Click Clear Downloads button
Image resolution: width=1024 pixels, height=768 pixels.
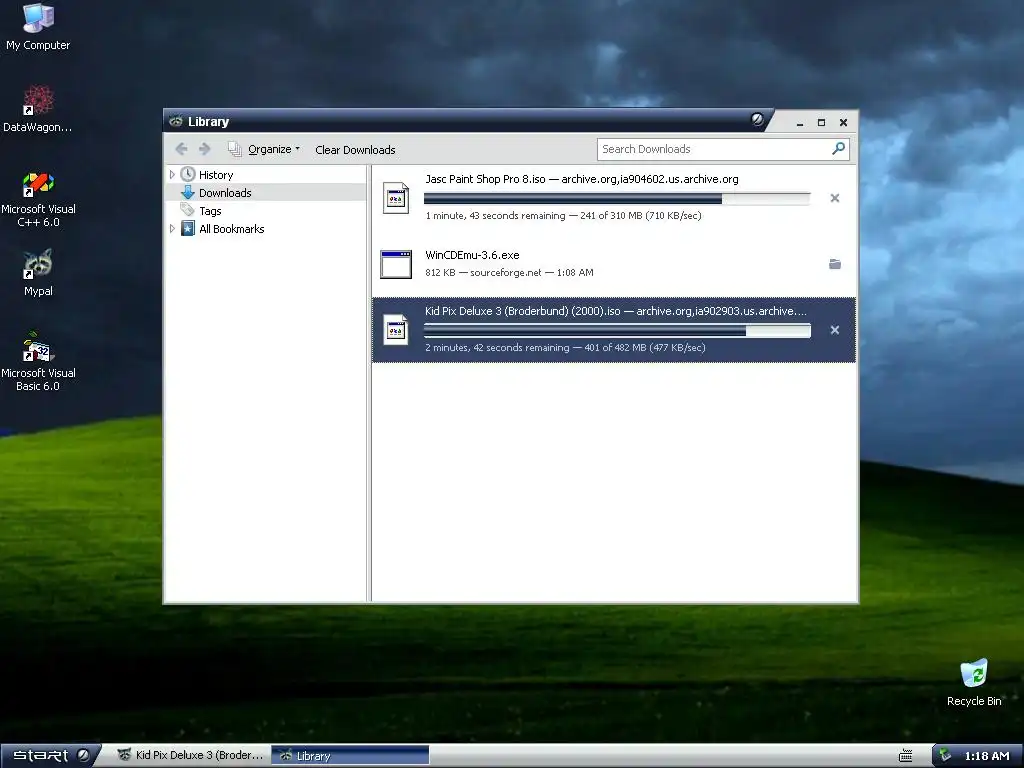tap(355, 150)
